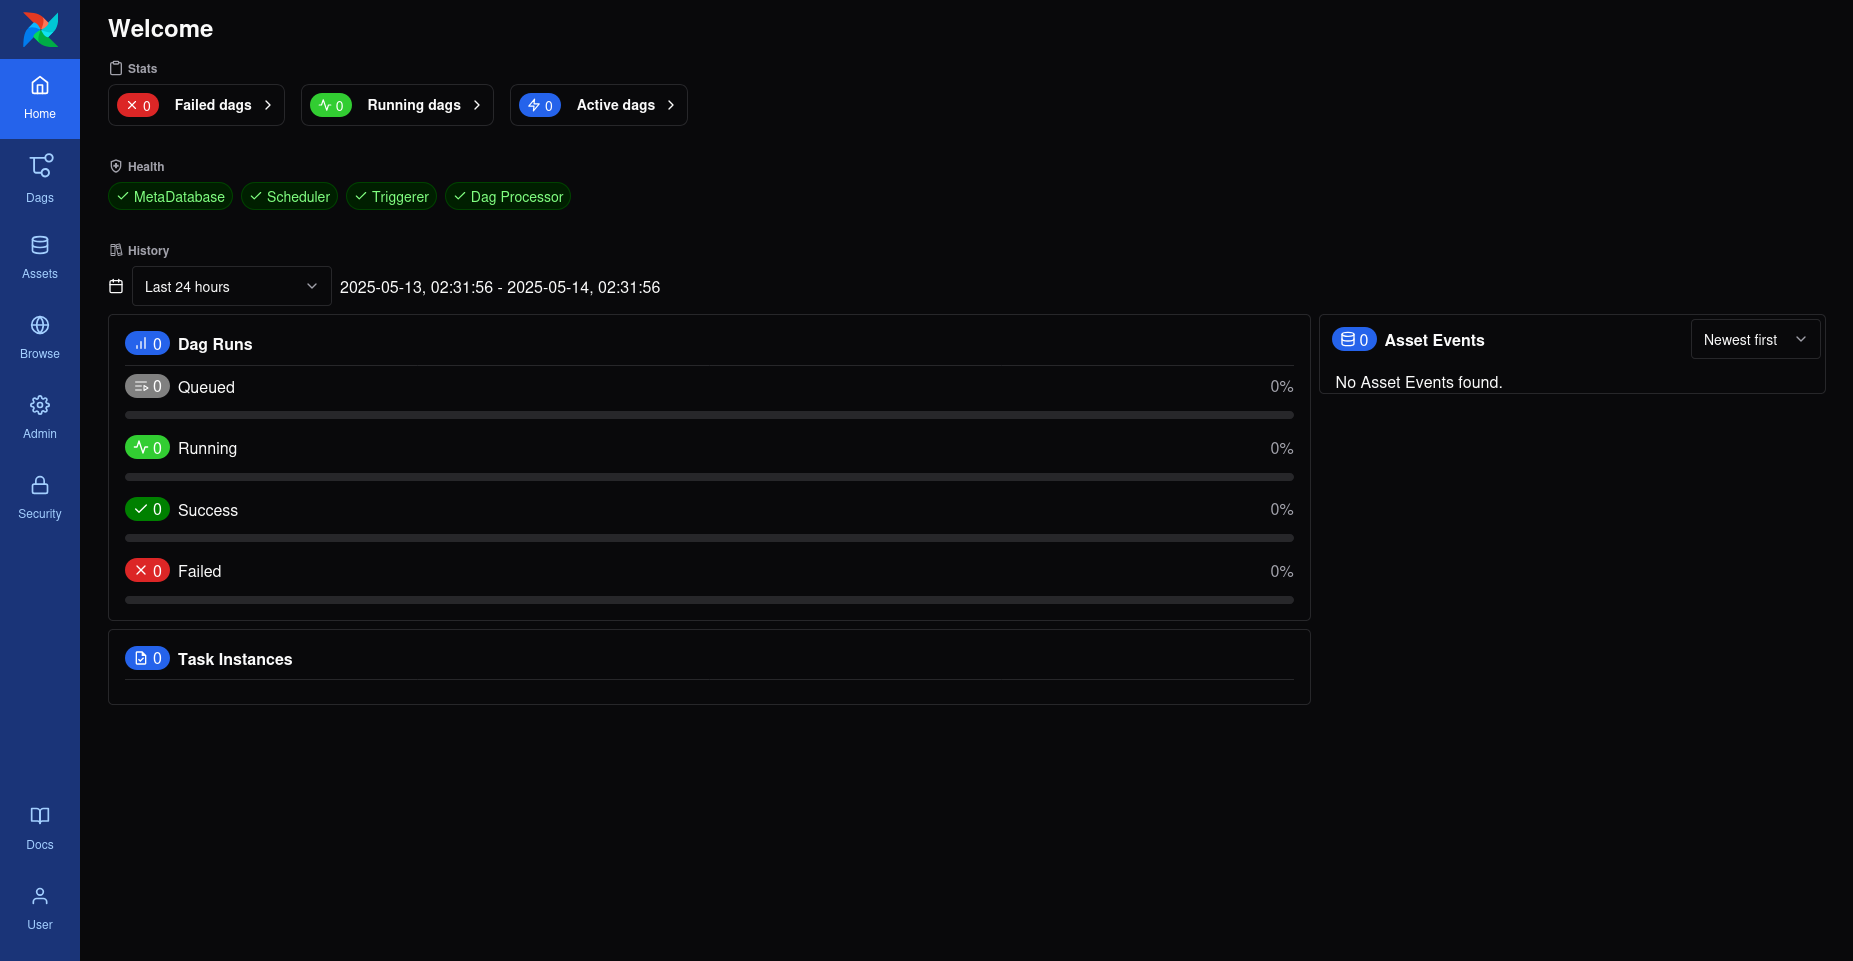This screenshot has width=1853, height=961.
Task: Click the calendar icon beside Last 24 hours
Action: point(116,286)
